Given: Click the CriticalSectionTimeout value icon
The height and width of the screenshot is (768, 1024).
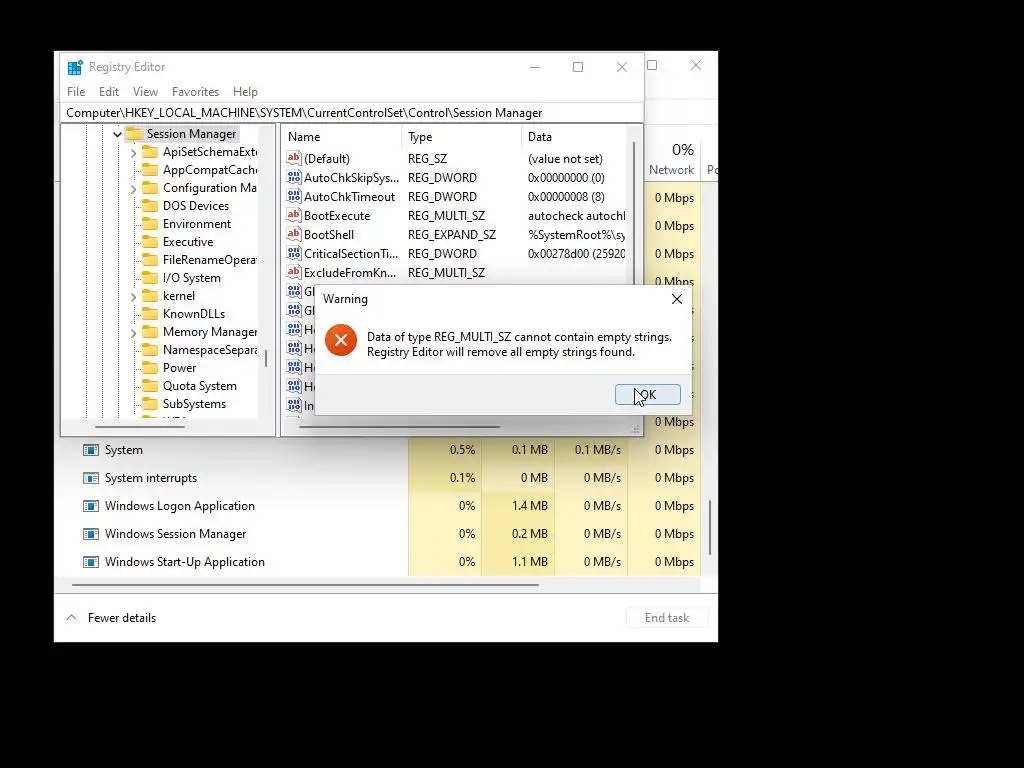Looking at the screenshot, I should pyautogui.click(x=294, y=253).
